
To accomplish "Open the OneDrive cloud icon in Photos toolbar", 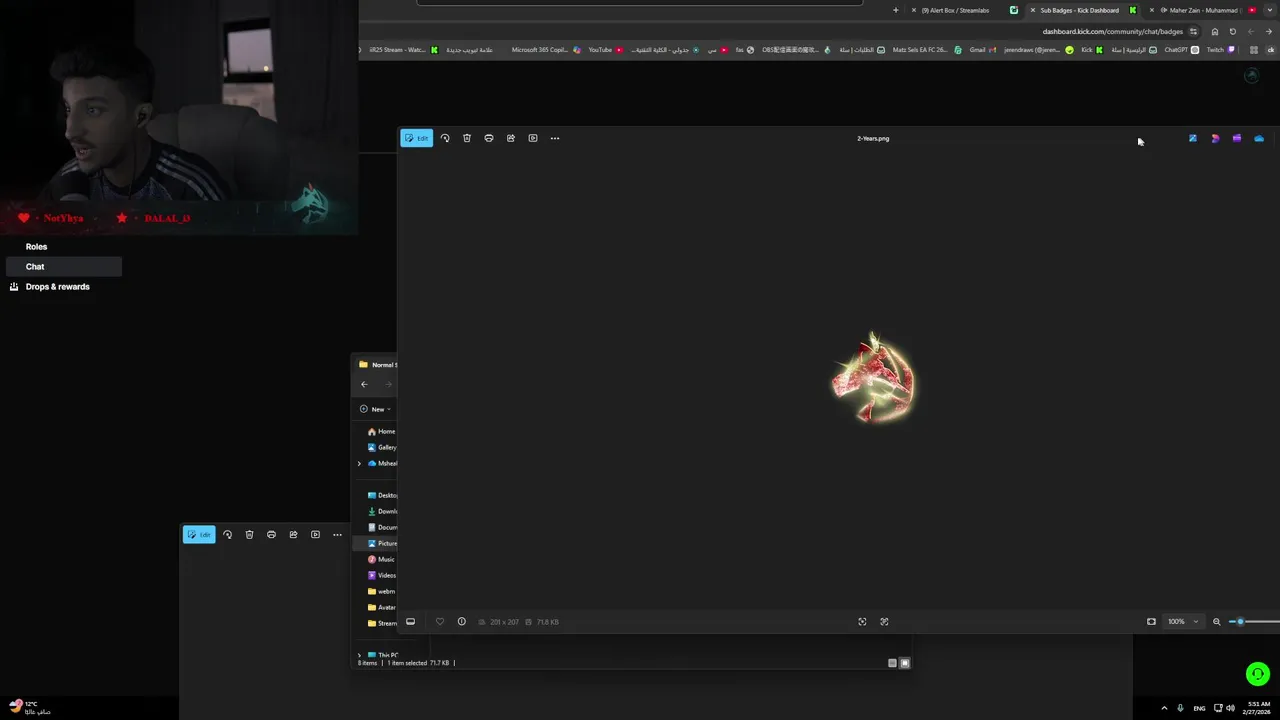I will pyautogui.click(x=1259, y=138).
